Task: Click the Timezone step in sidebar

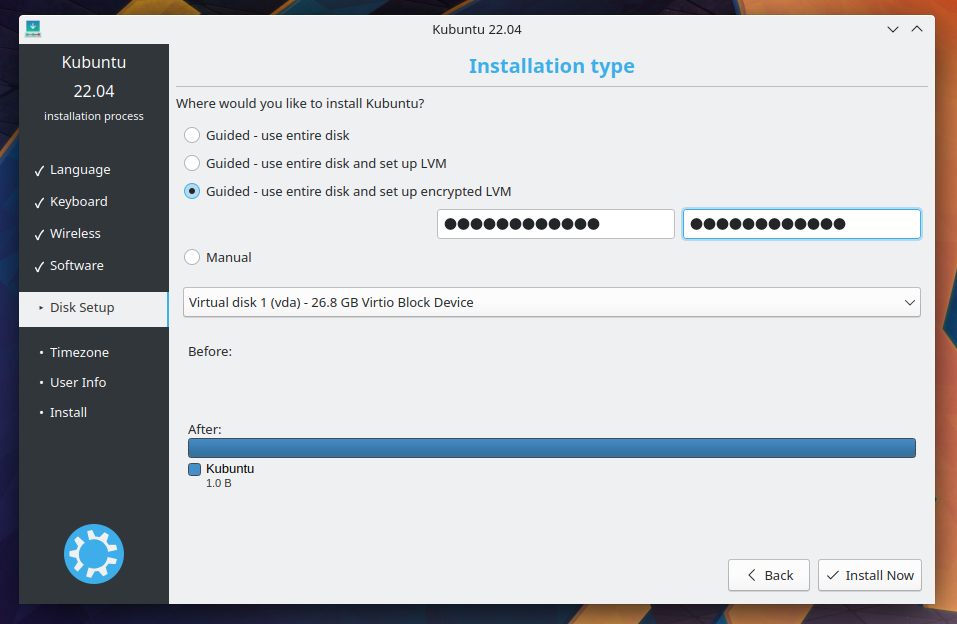Action: tap(79, 352)
